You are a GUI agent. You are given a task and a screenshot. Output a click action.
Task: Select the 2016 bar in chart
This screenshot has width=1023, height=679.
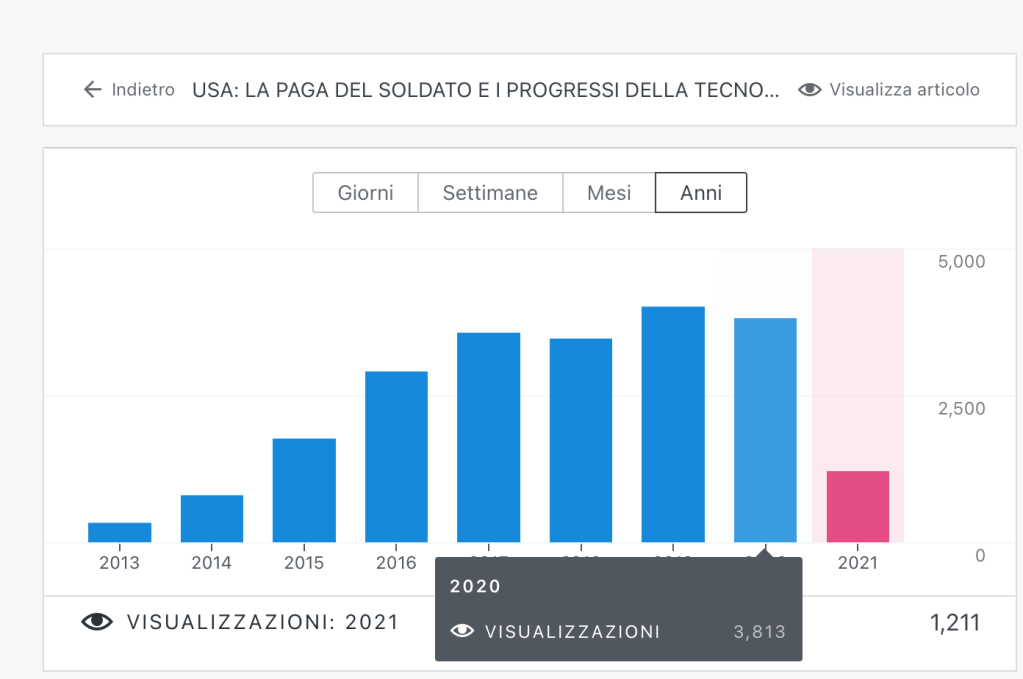[396, 456]
